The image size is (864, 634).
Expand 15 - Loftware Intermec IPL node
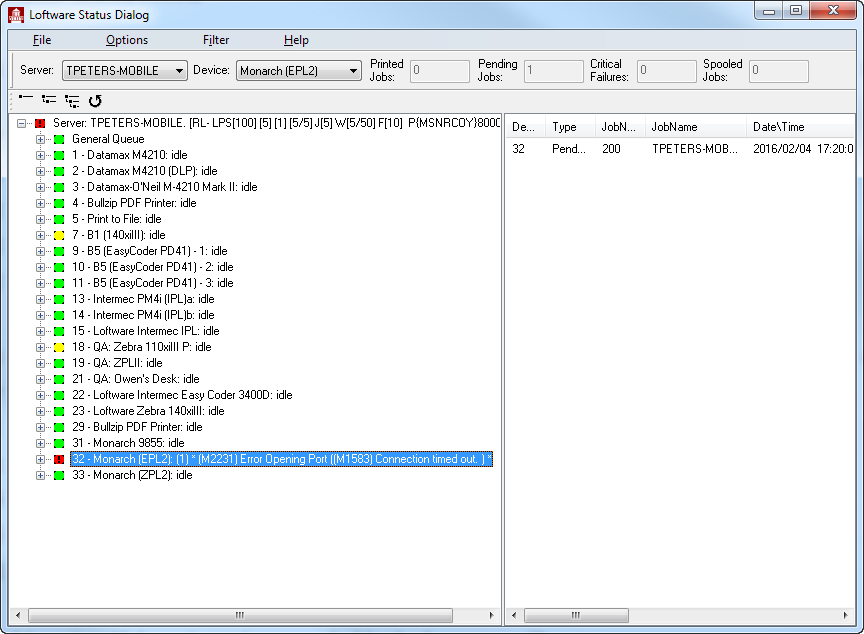pos(40,331)
